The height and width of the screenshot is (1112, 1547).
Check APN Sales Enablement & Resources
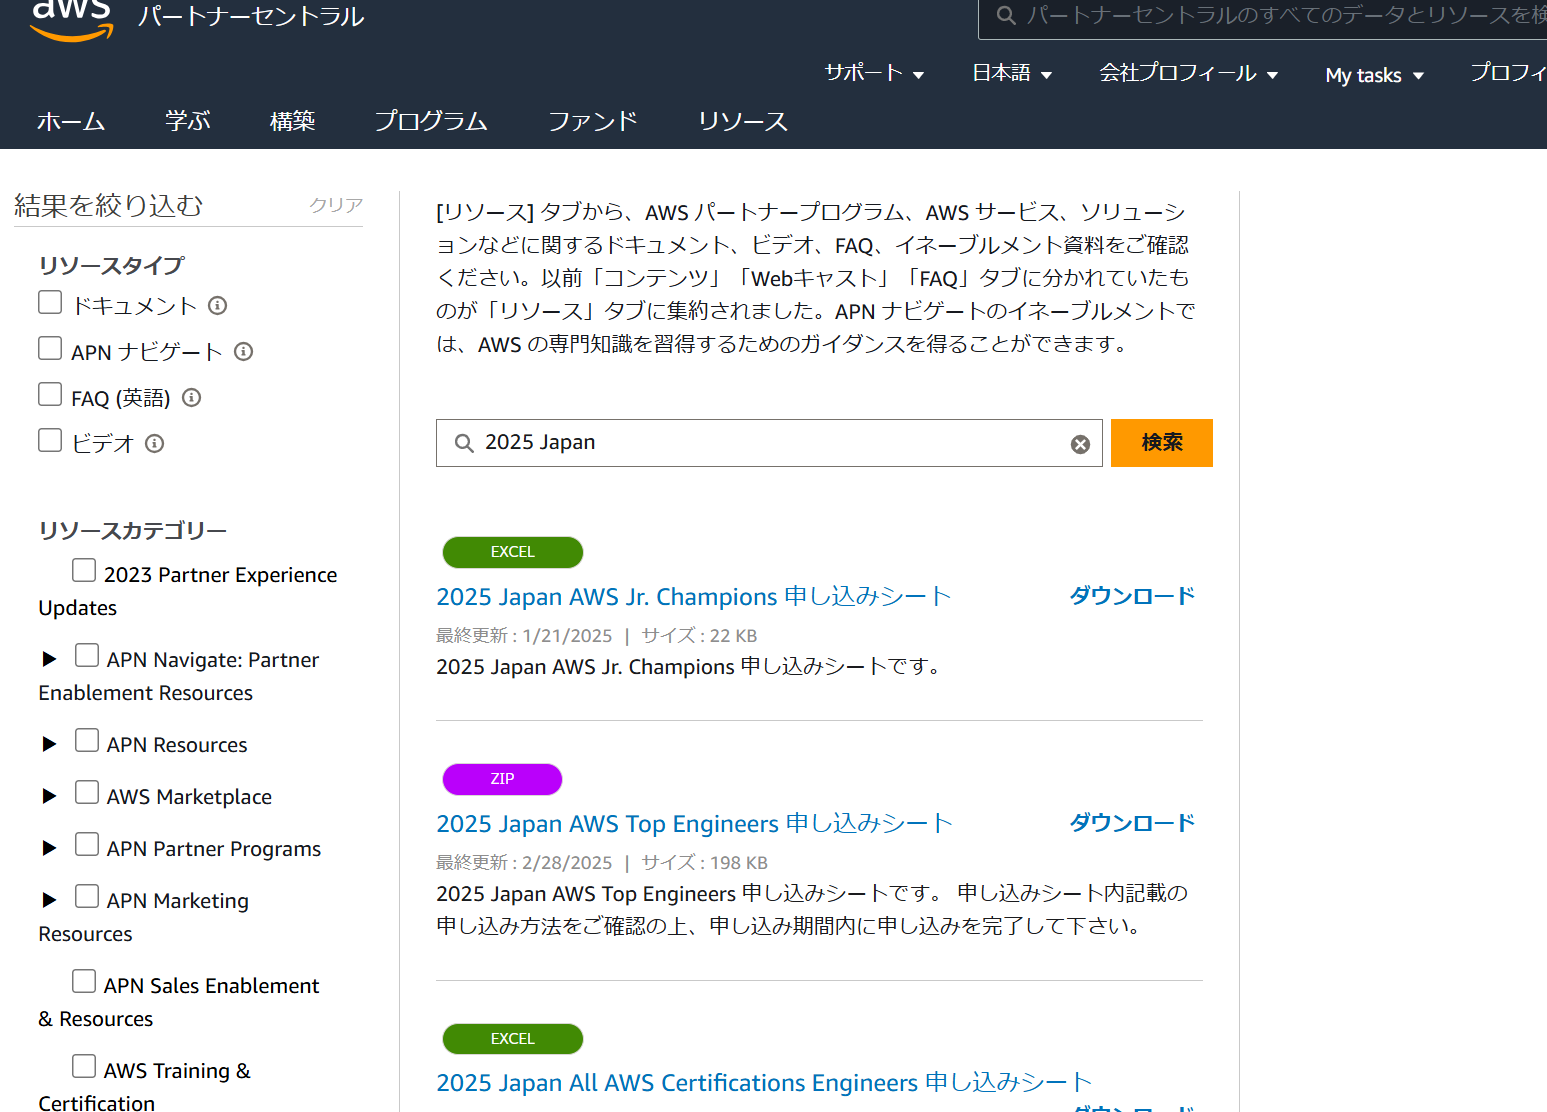[x=84, y=981]
